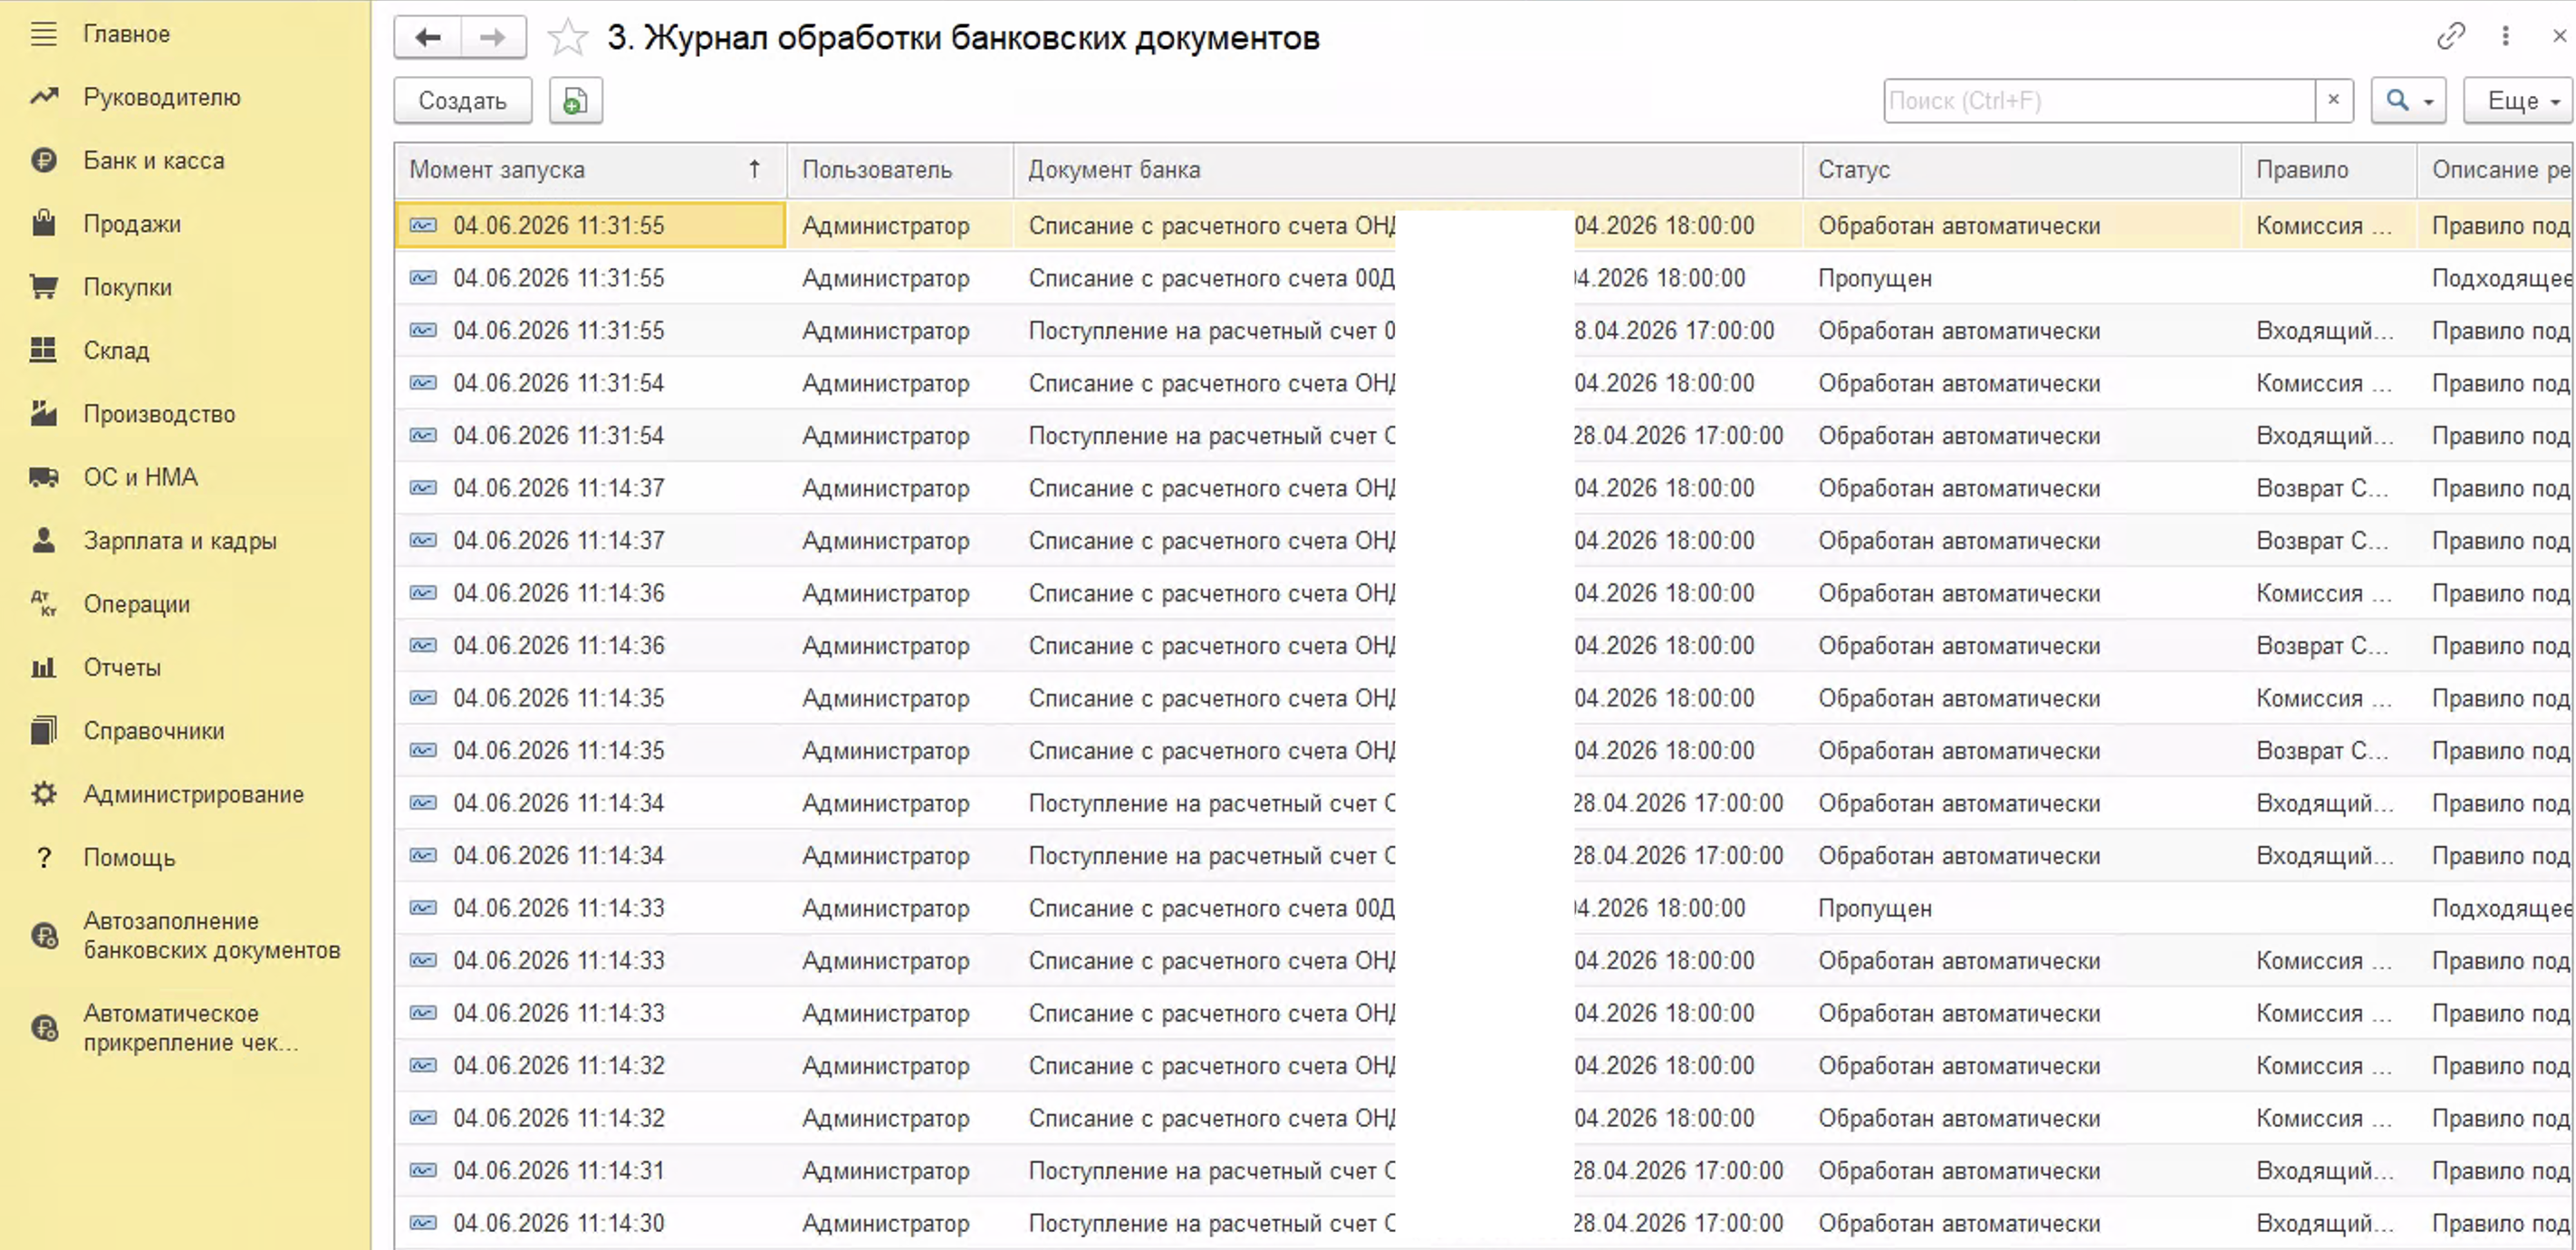Select the row timestamped 04.06.2026 11:14:30
The height and width of the screenshot is (1250, 2576).
pyautogui.click(x=1484, y=1223)
